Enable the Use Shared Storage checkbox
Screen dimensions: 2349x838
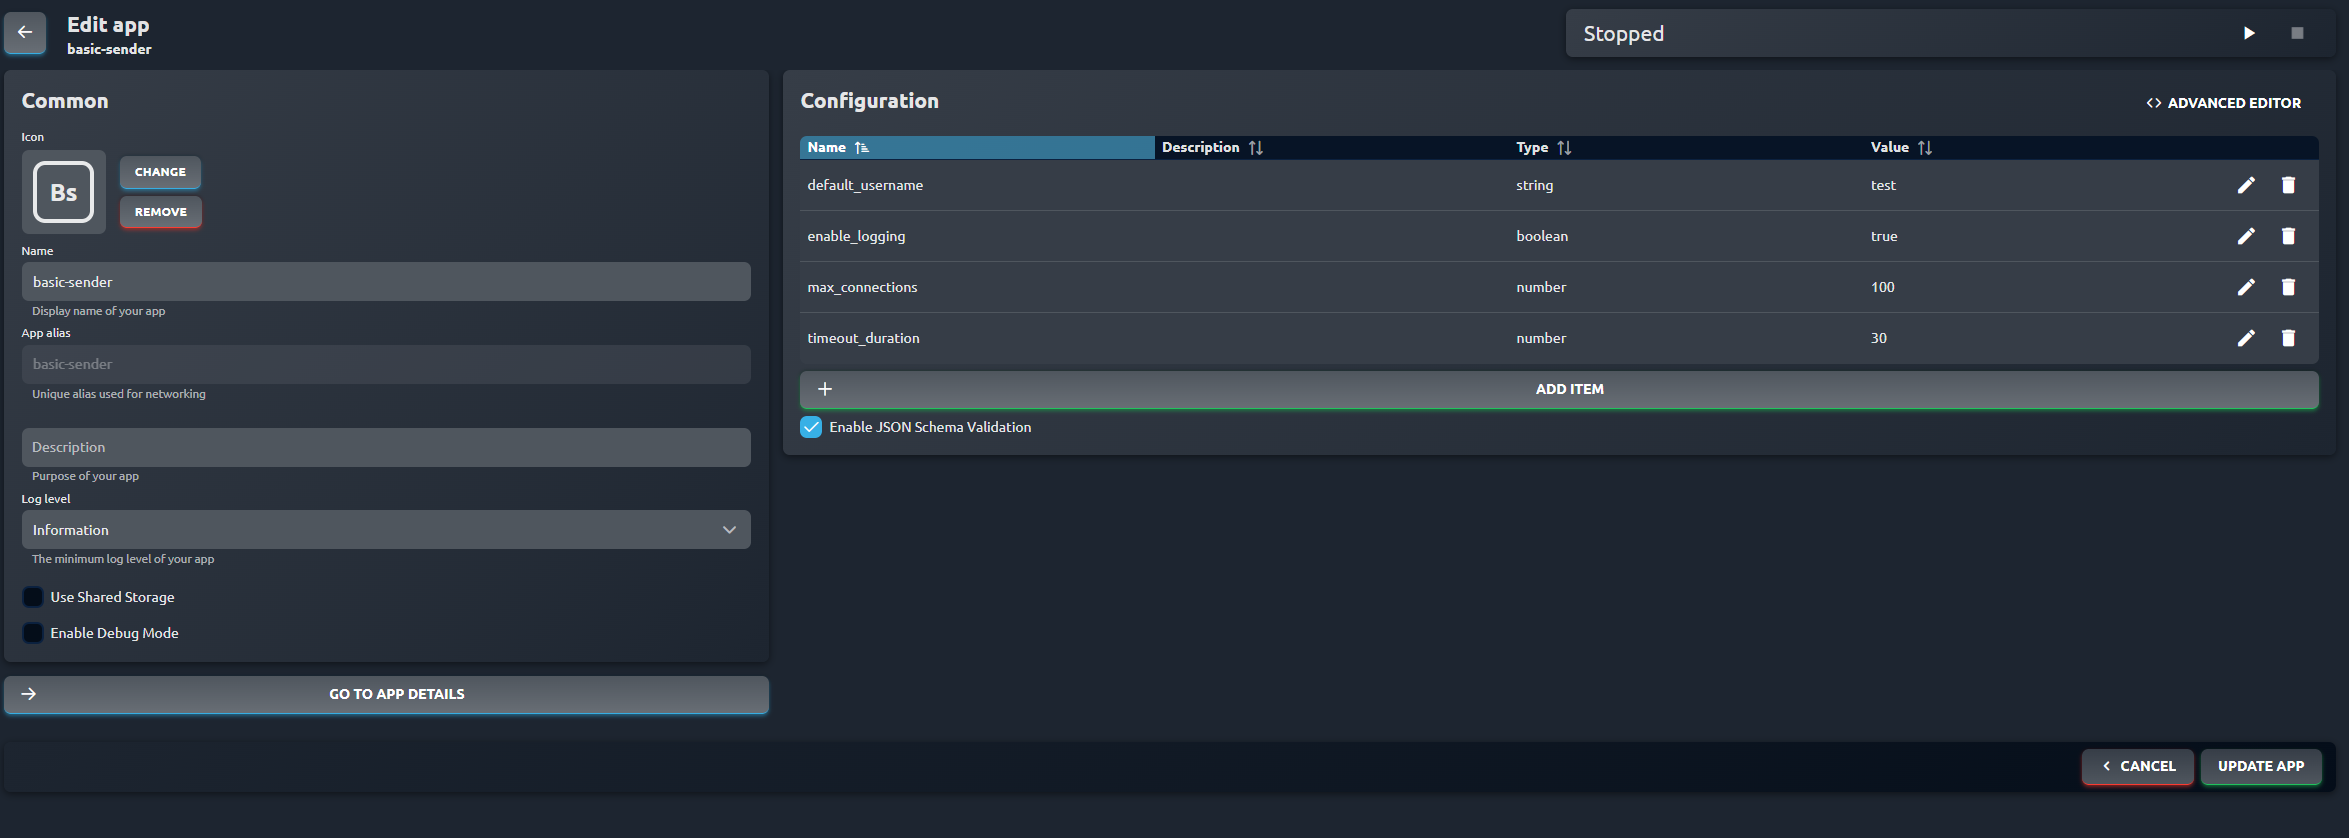pyautogui.click(x=33, y=597)
